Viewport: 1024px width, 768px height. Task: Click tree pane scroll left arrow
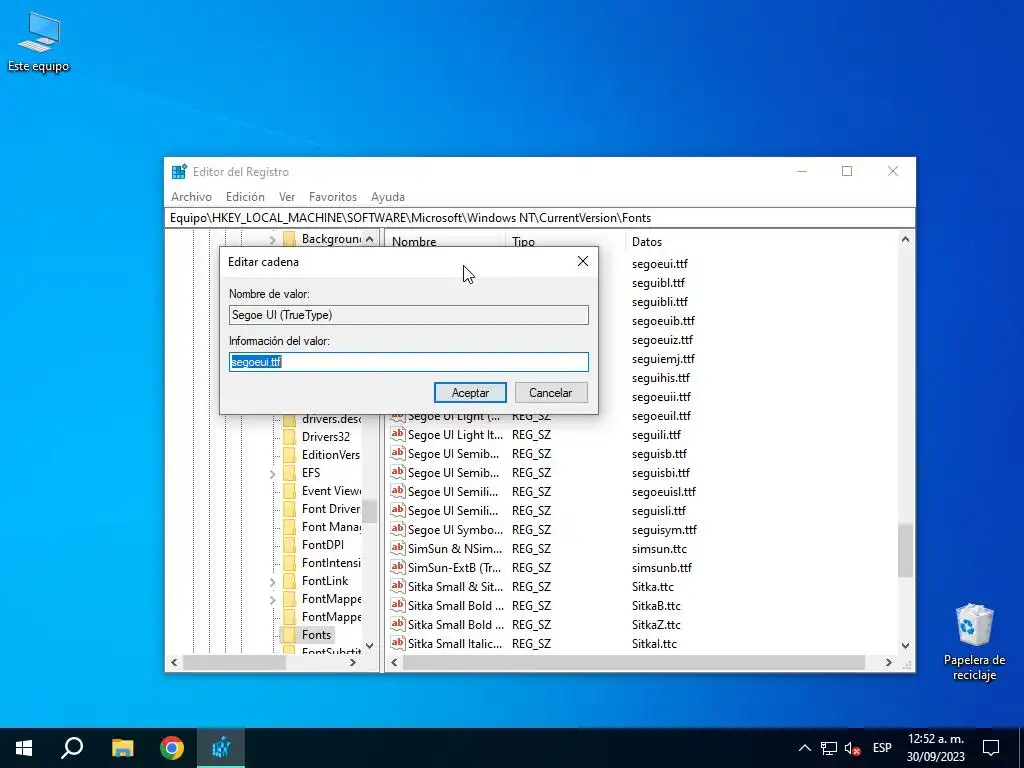(x=174, y=662)
